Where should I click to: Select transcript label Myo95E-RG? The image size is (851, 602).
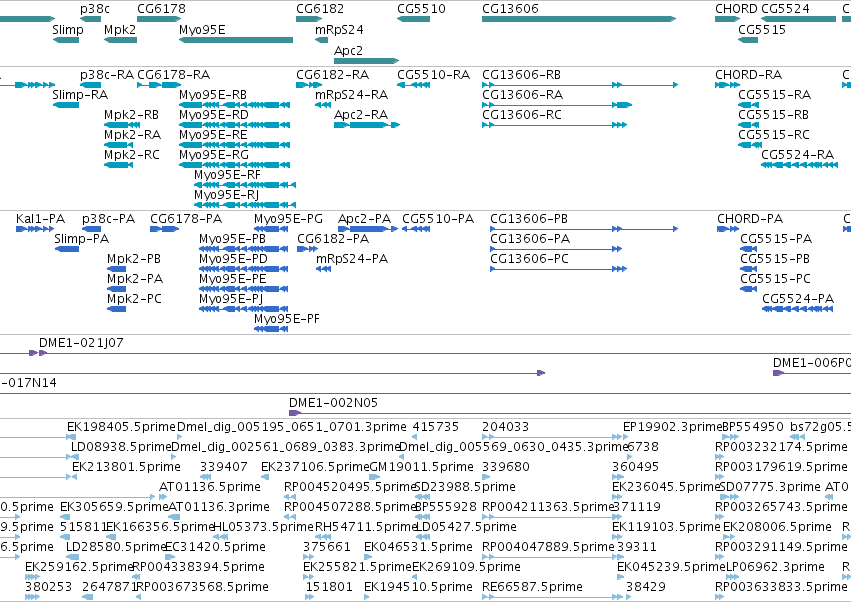(x=214, y=155)
